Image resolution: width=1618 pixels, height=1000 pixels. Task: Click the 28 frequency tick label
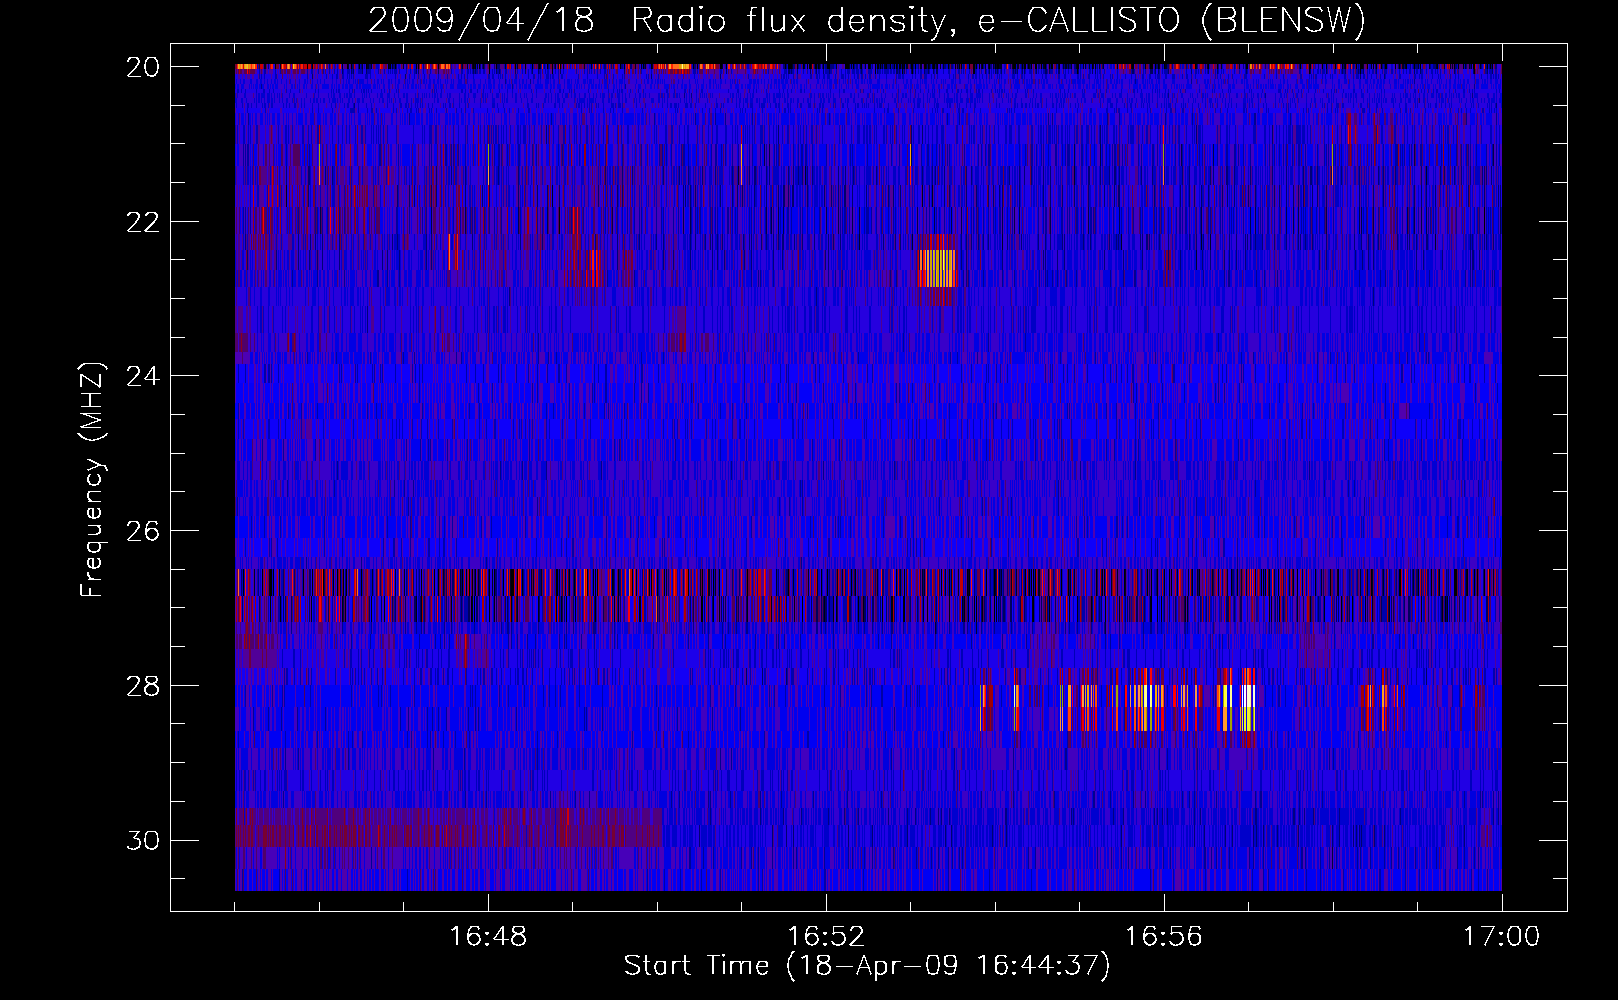tap(143, 686)
